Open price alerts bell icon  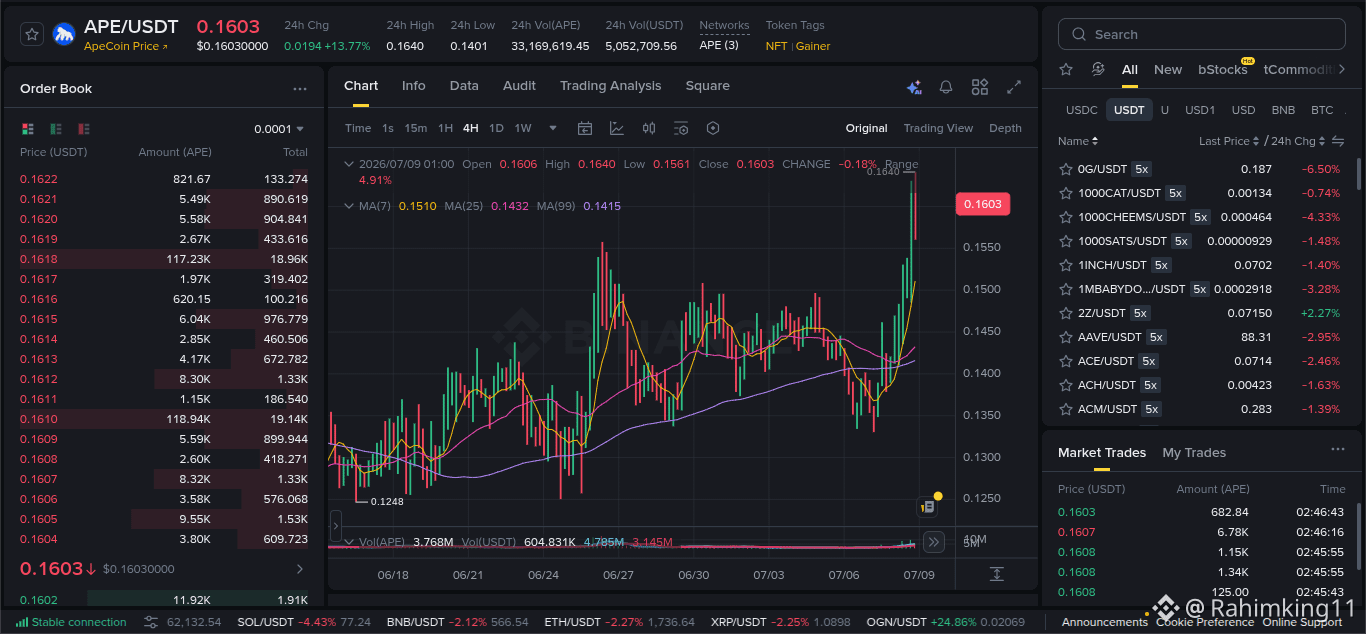(x=946, y=87)
